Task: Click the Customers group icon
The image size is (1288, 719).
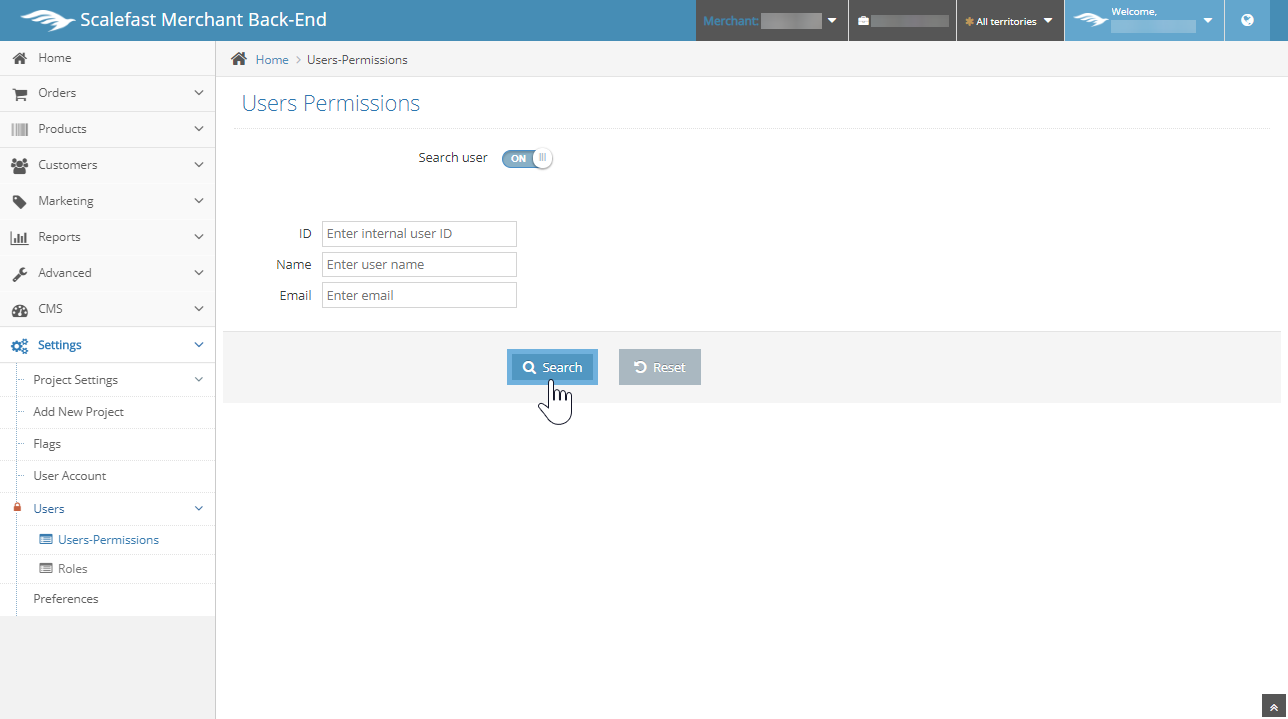Action: click(x=19, y=165)
